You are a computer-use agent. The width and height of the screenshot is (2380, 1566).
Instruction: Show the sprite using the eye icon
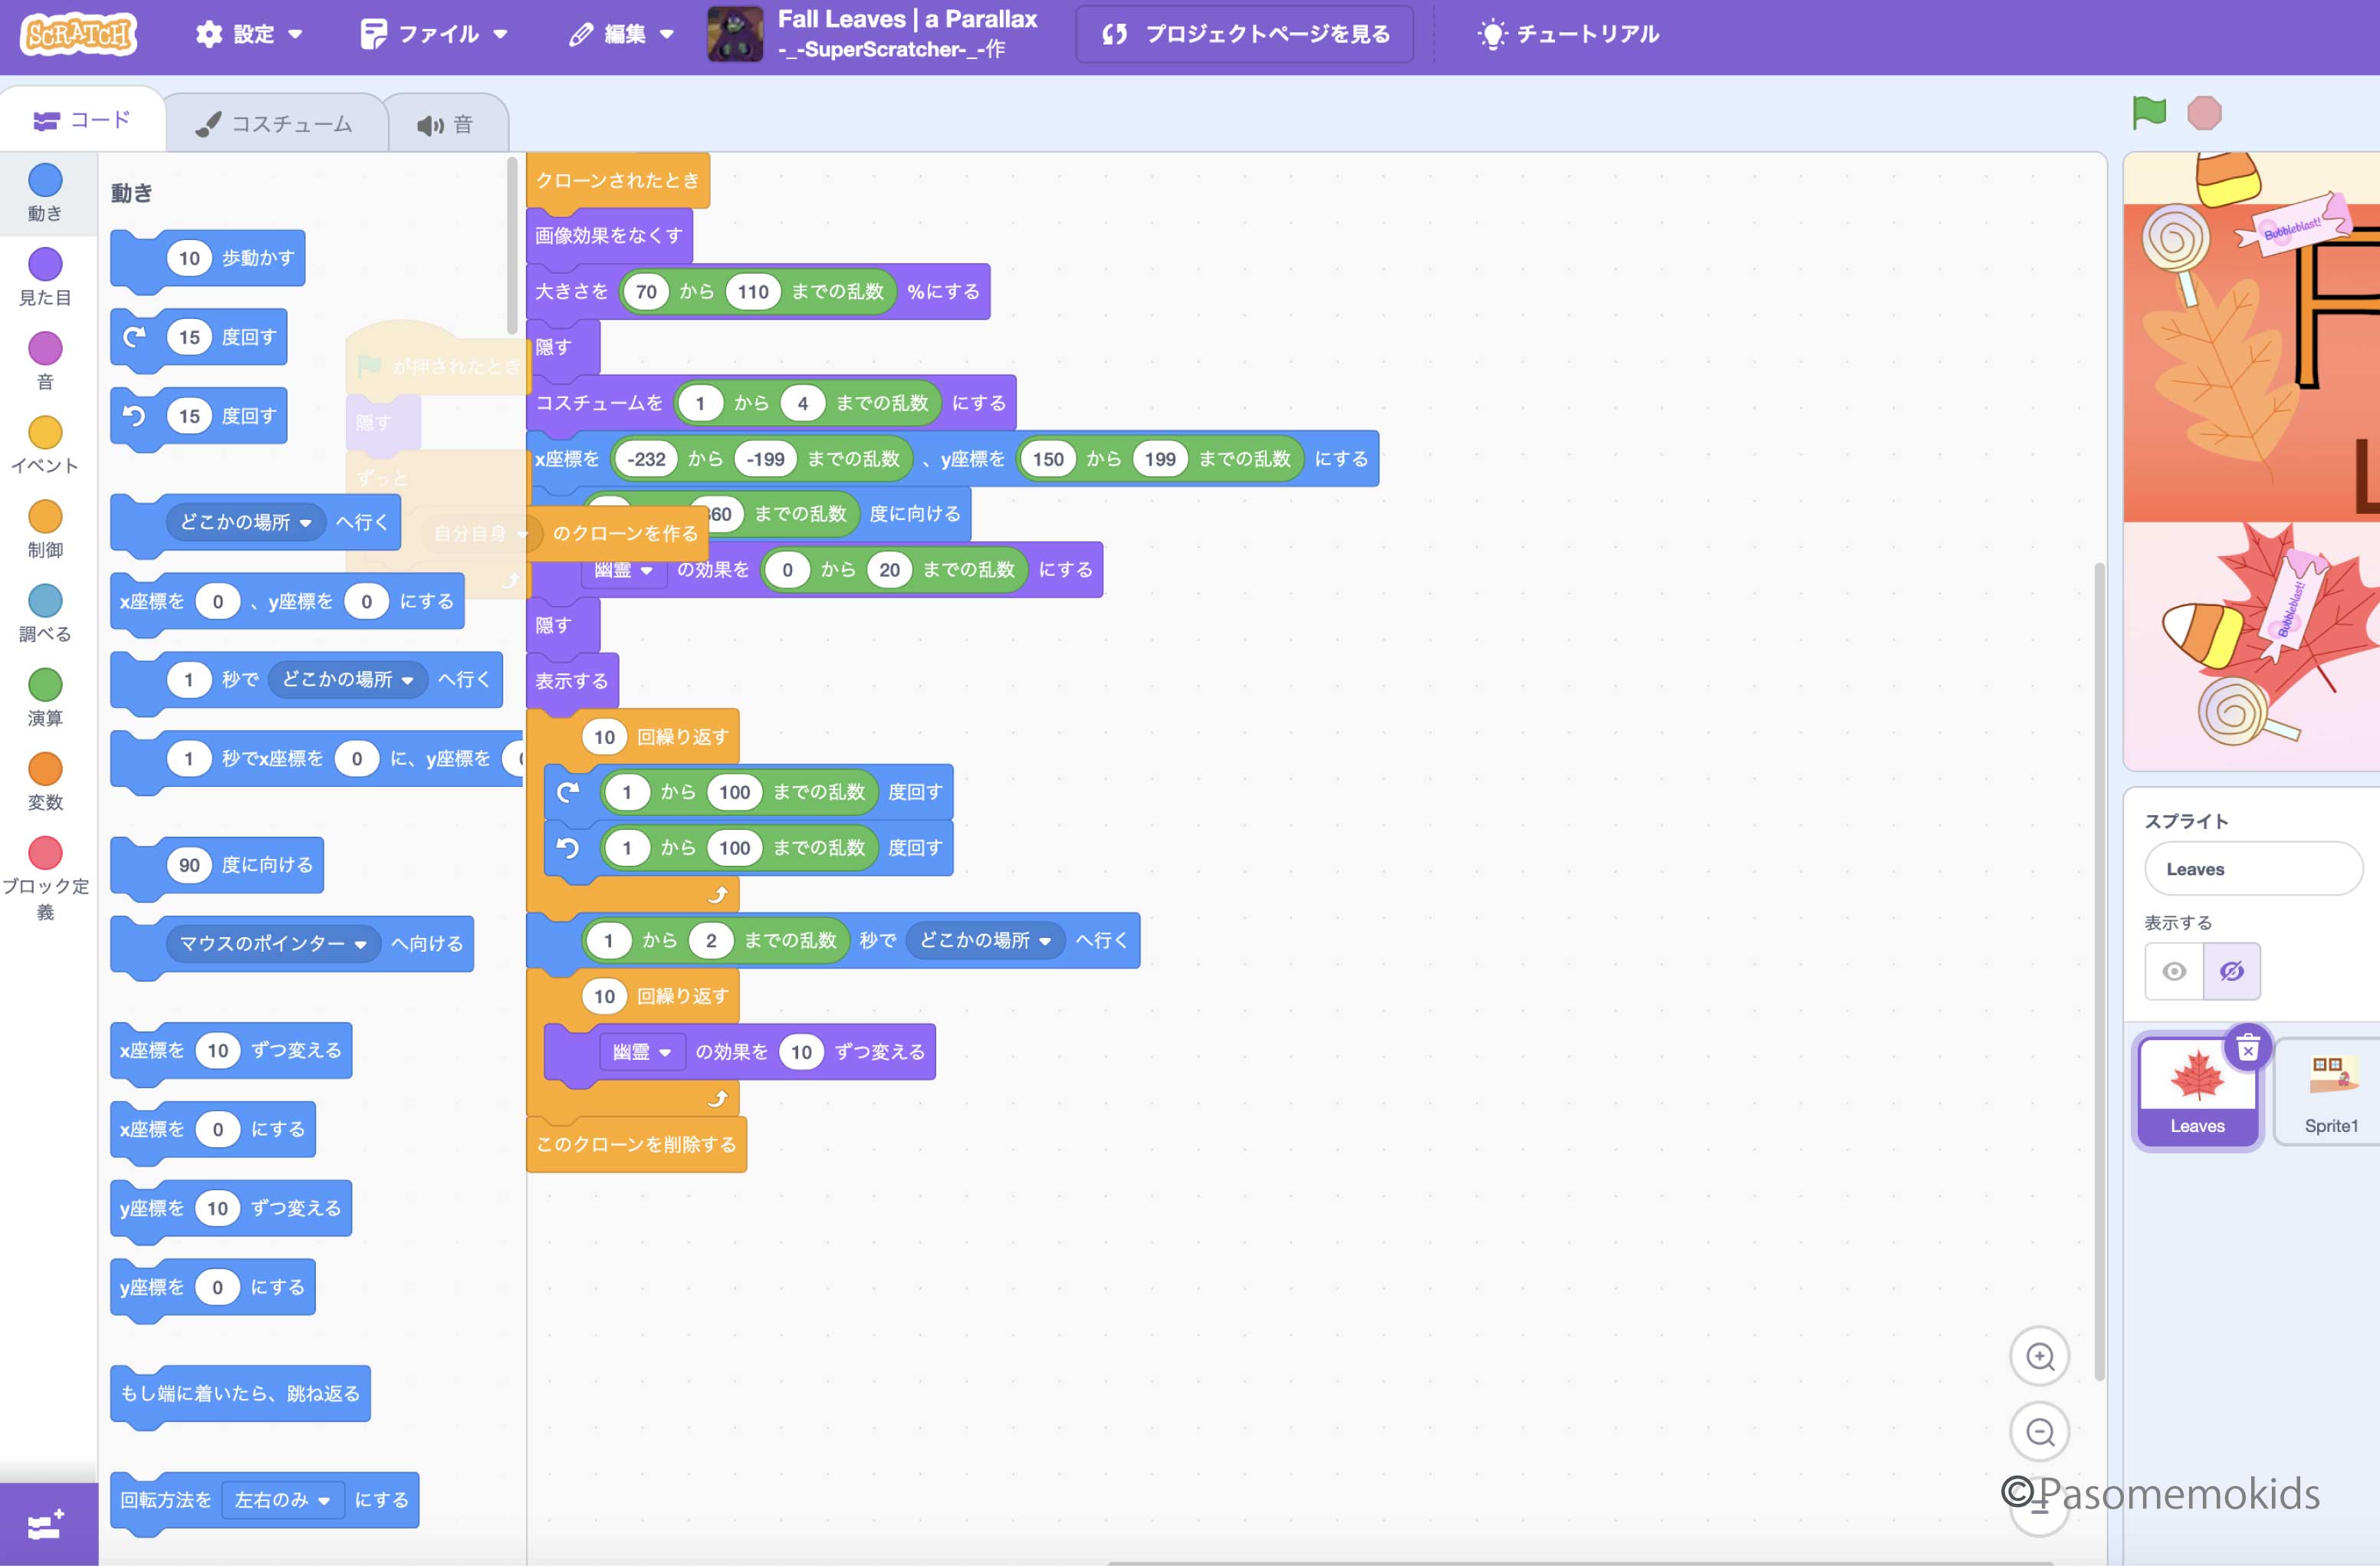[x=2174, y=971]
